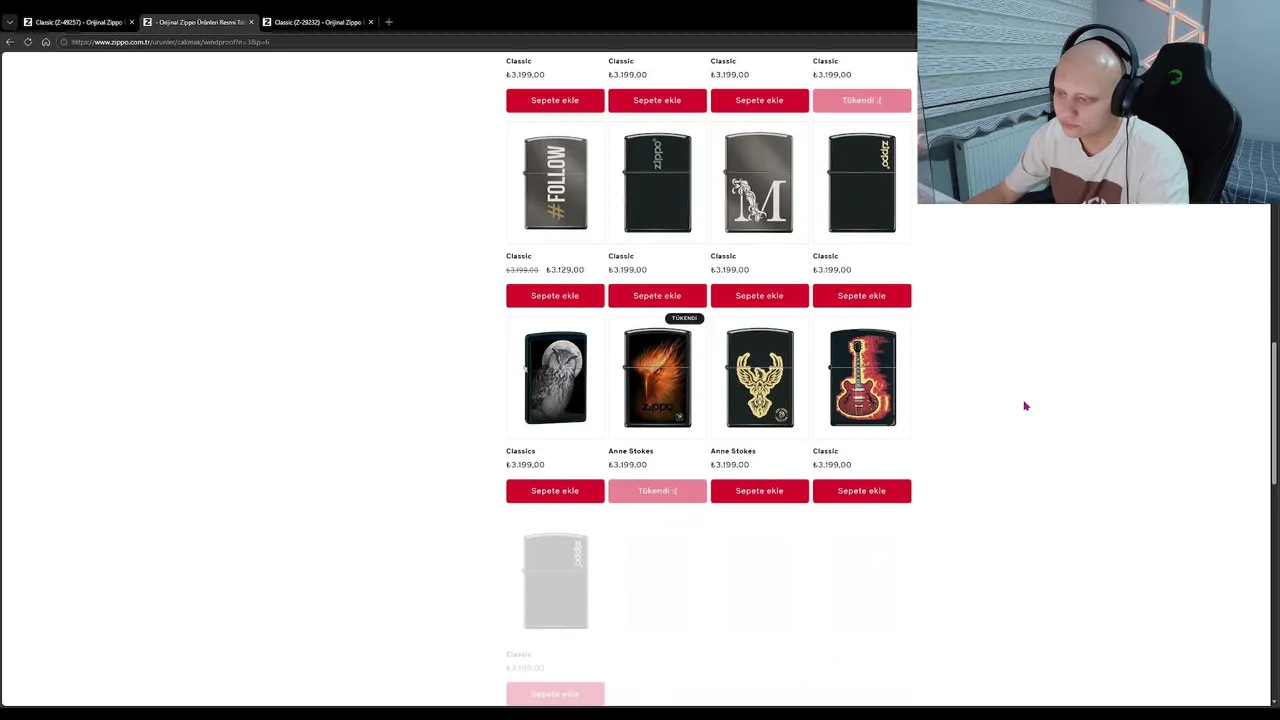This screenshot has width=1280, height=720.
Task: Click the page vertical scrollbar thumb
Action: click(x=1274, y=415)
